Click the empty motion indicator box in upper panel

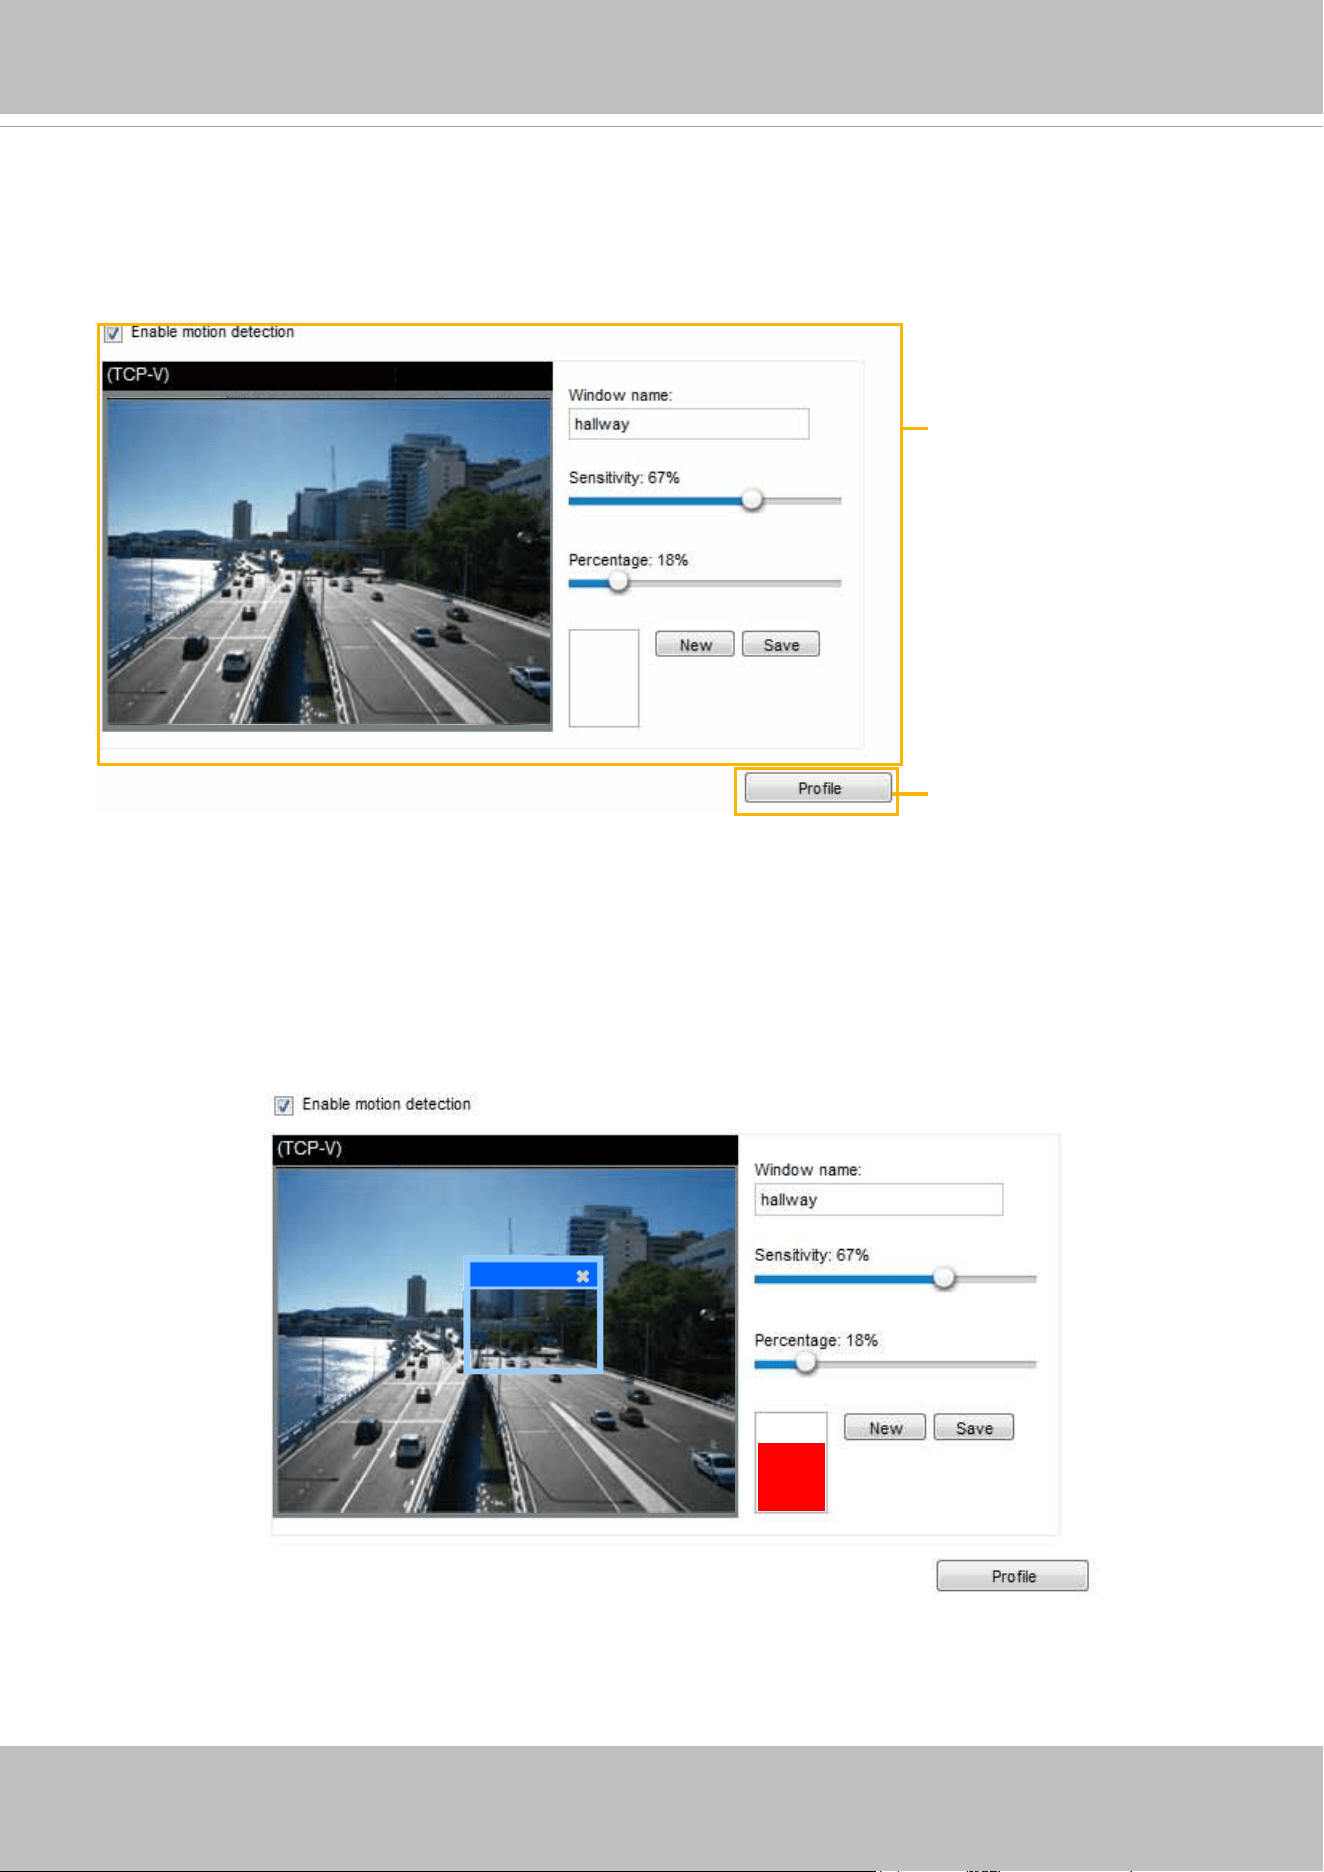point(604,678)
